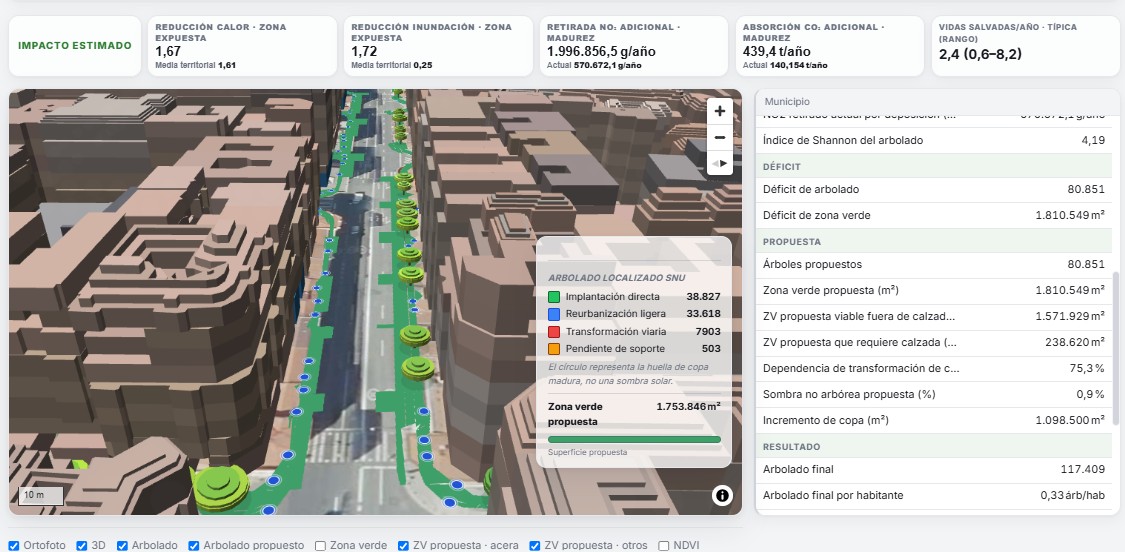Select the Déficit de zona verde row
The width and height of the screenshot is (1125, 552).
pyautogui.click(x=934, y=215)
